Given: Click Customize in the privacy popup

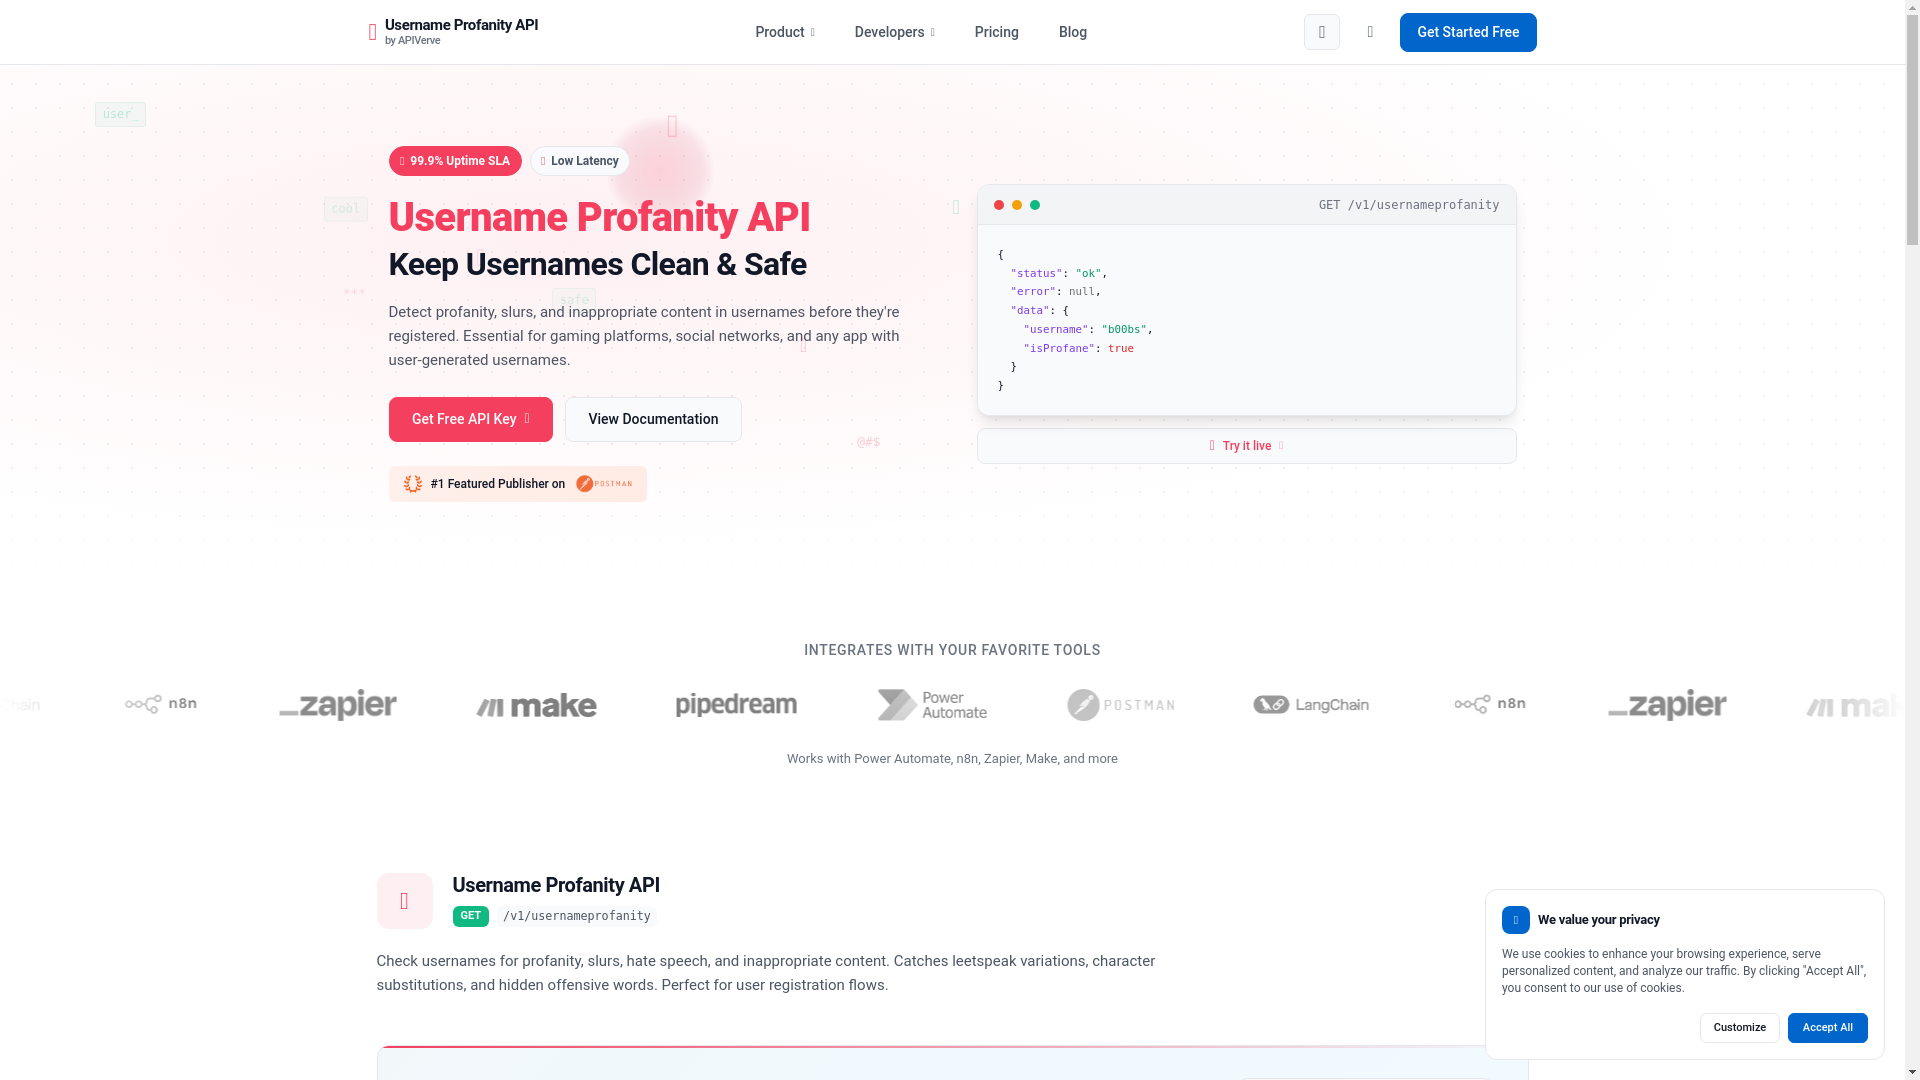Looking at the screenshot, I should coord(1739,1028).
